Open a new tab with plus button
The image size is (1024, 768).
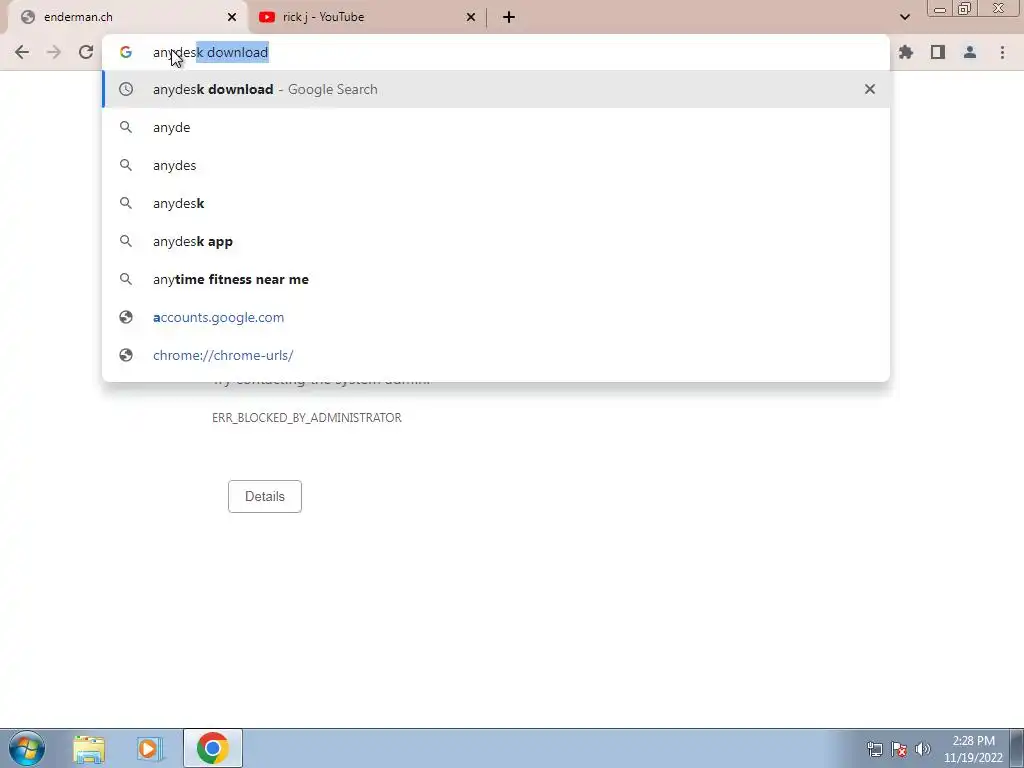(x=509, y=17)
